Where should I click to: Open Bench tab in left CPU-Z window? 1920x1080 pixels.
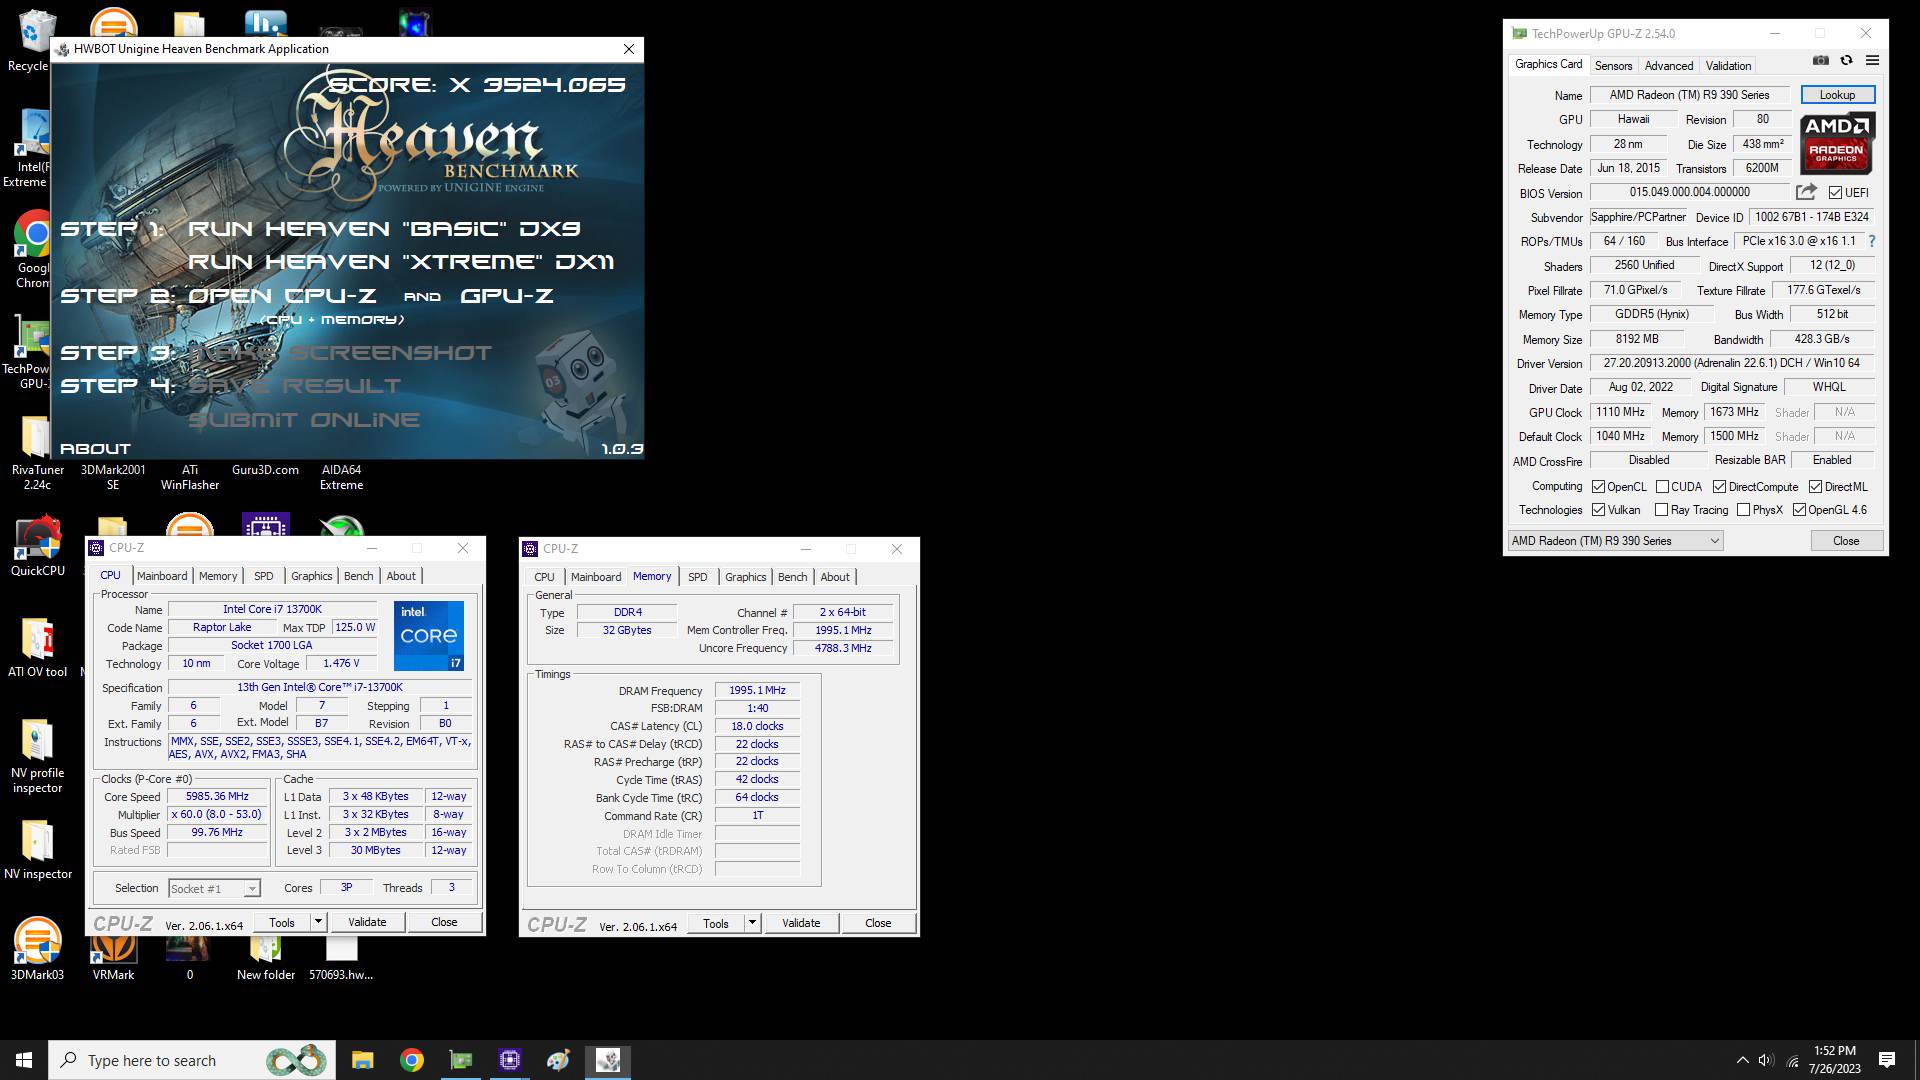click(358, 576)
